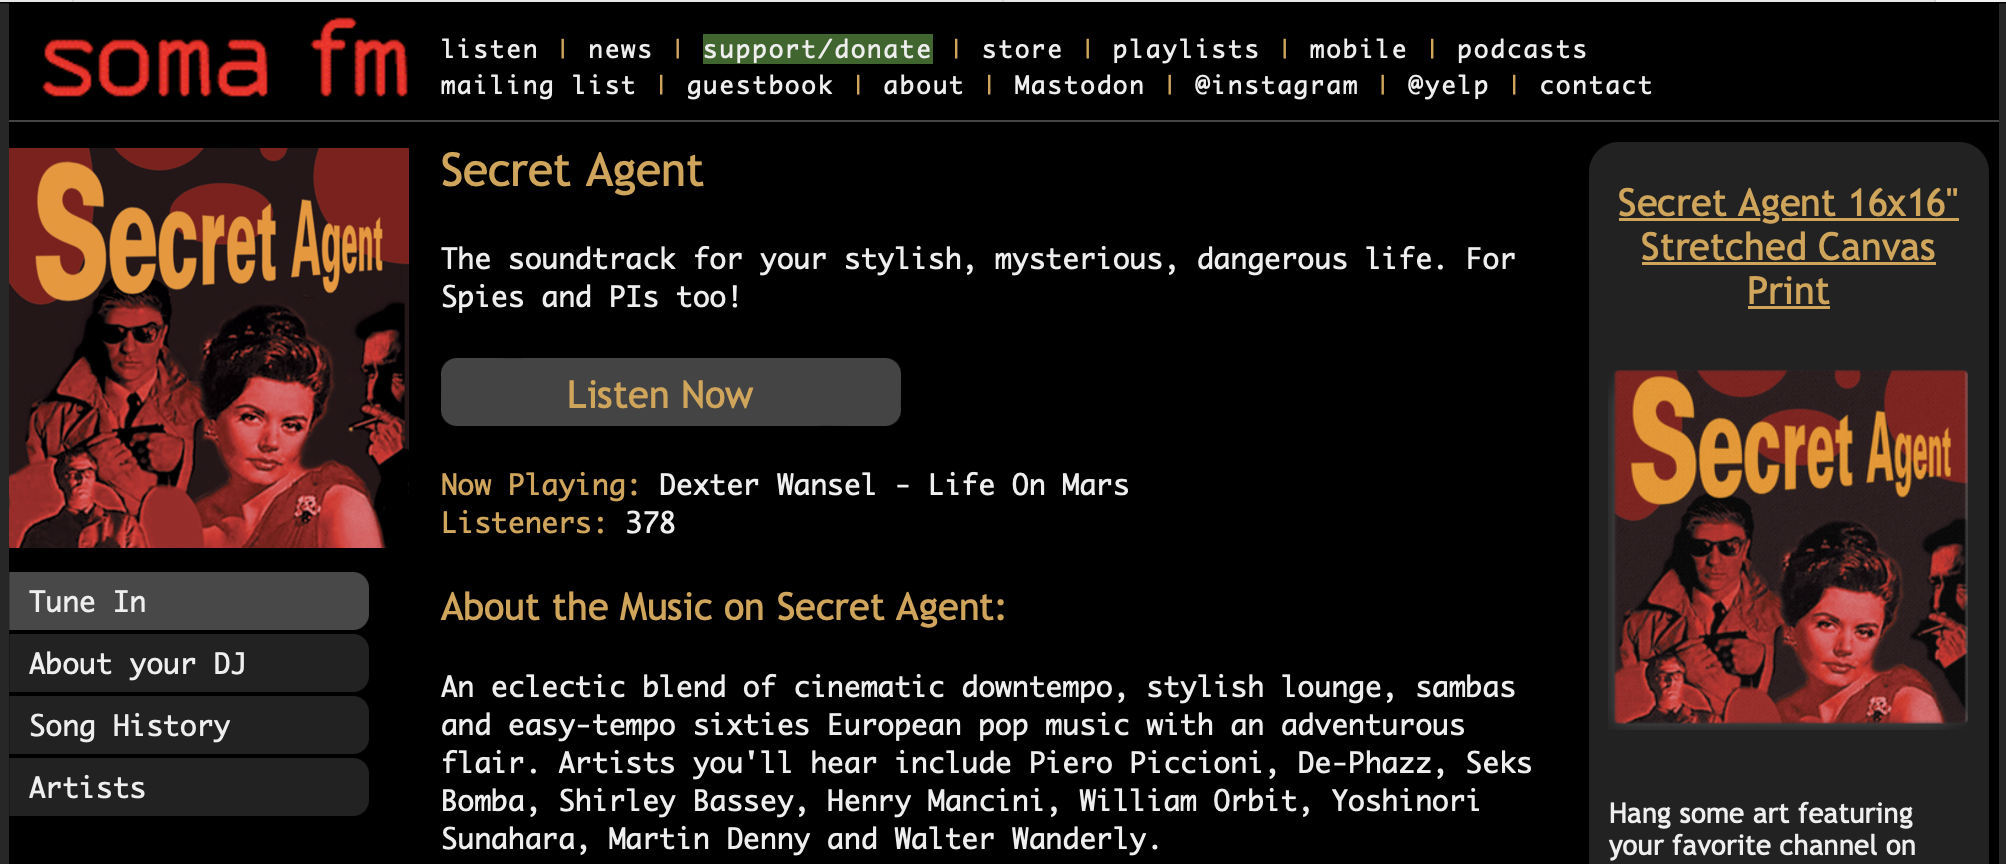Click the soma fm logo
This screenshot has width=2006, height=864.
(x=225, y=60)
